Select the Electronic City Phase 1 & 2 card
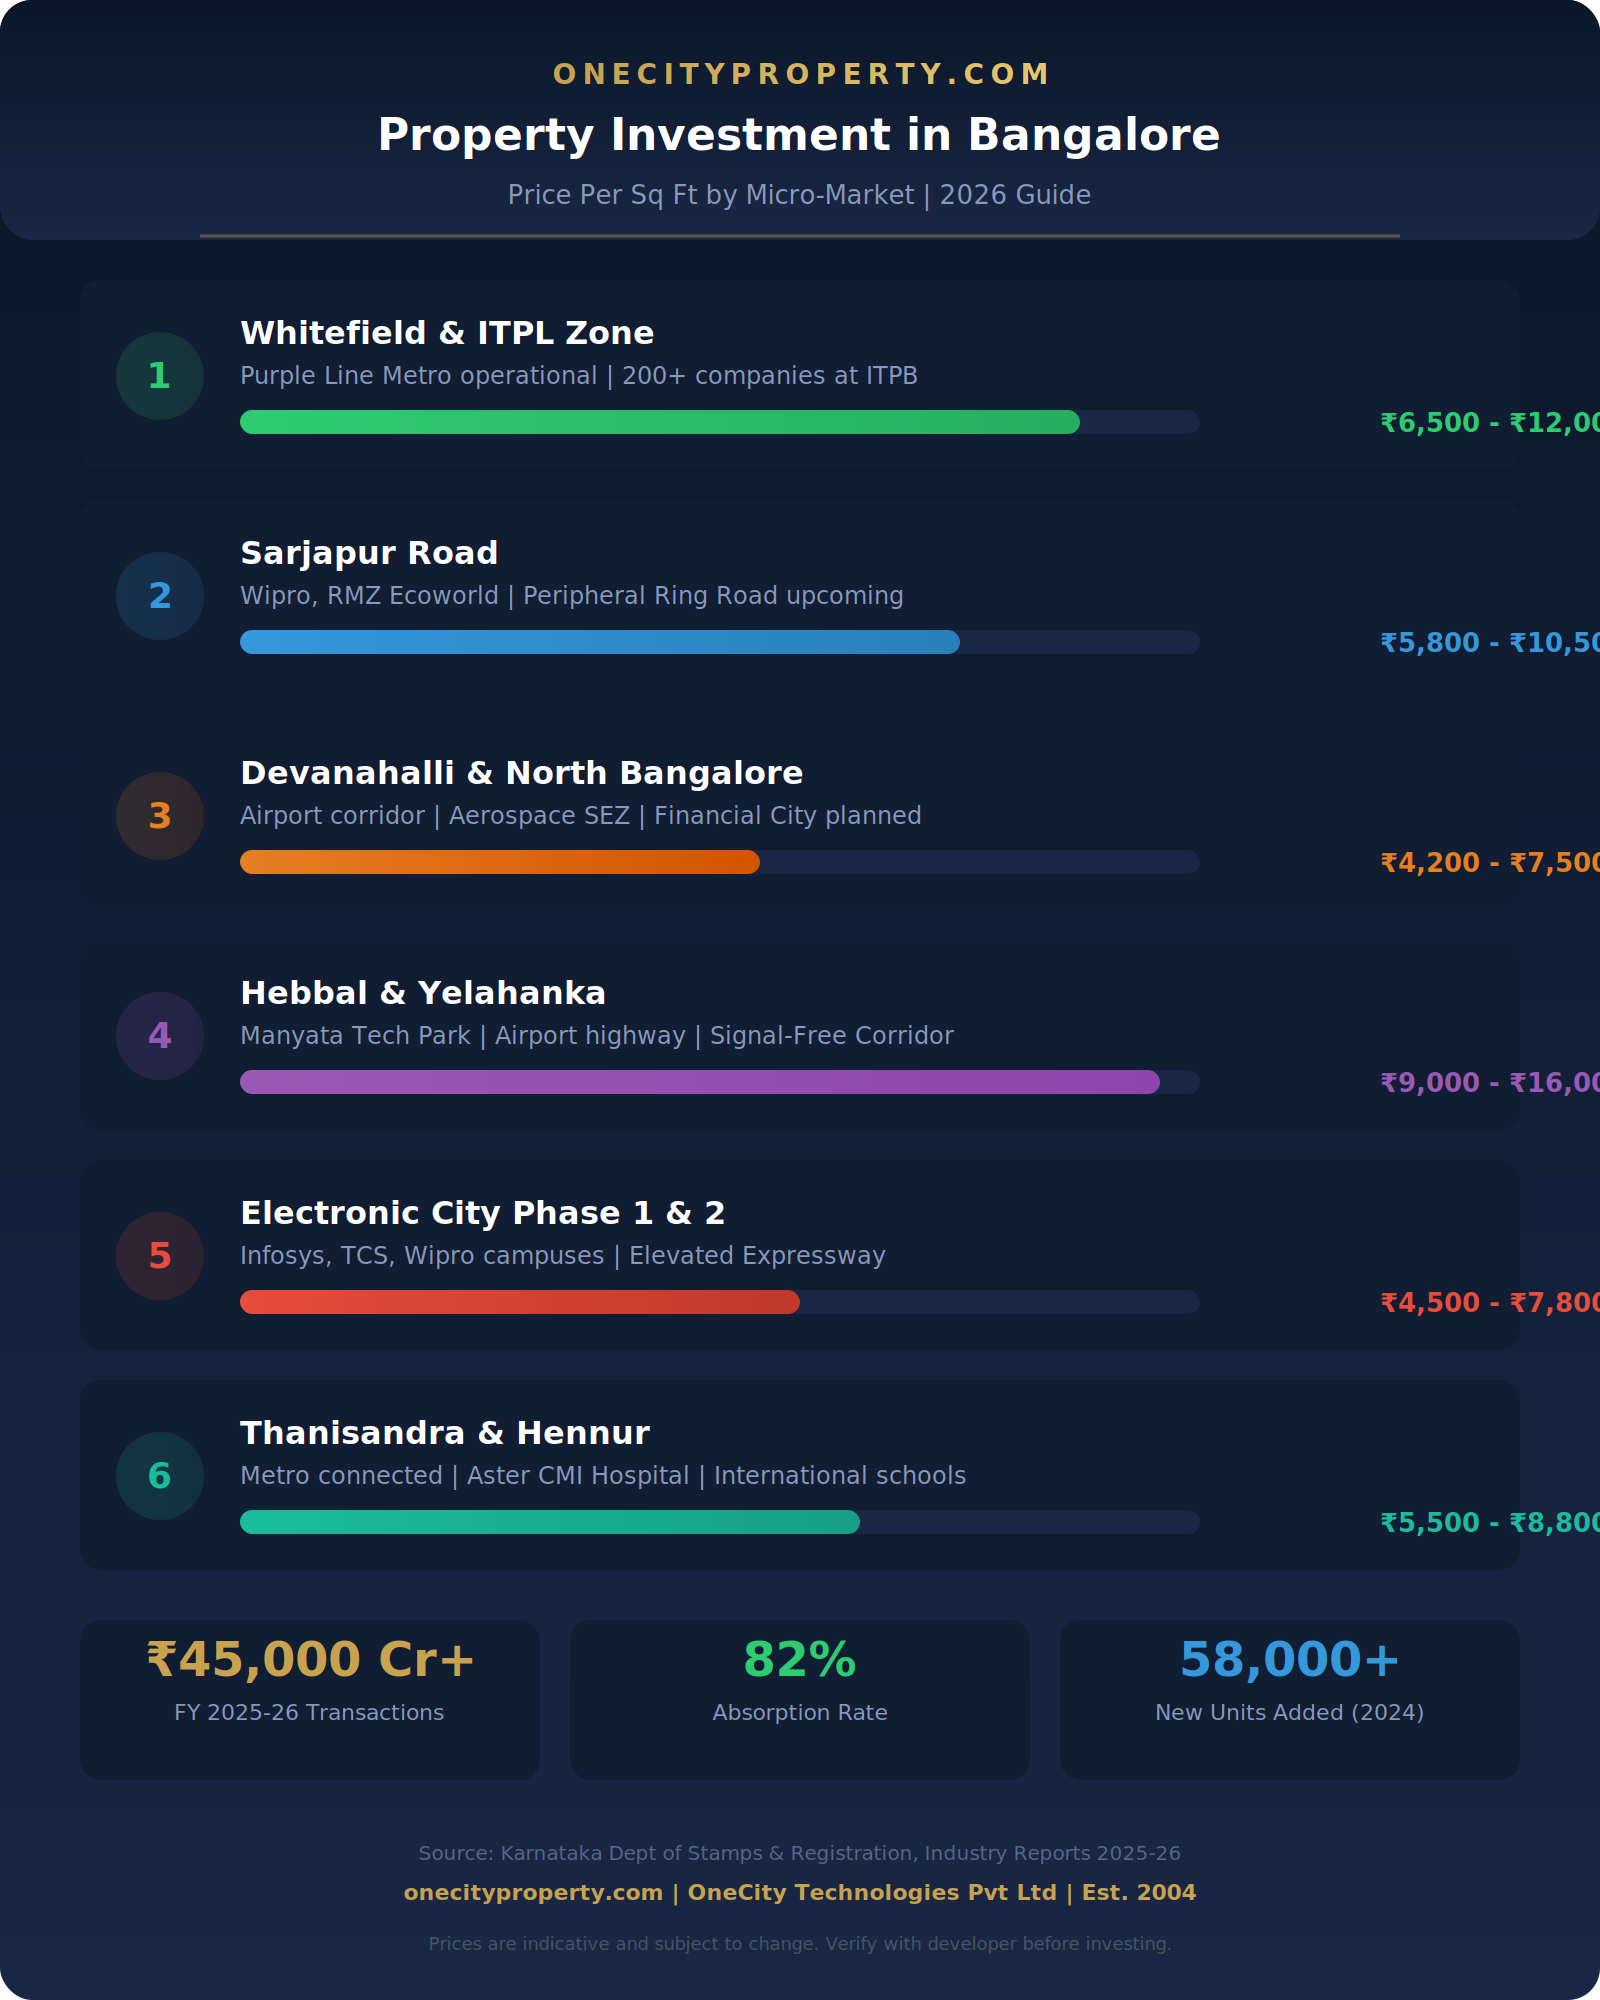This screenshot has width=1600, height=2000. (x=700, y=1255)
